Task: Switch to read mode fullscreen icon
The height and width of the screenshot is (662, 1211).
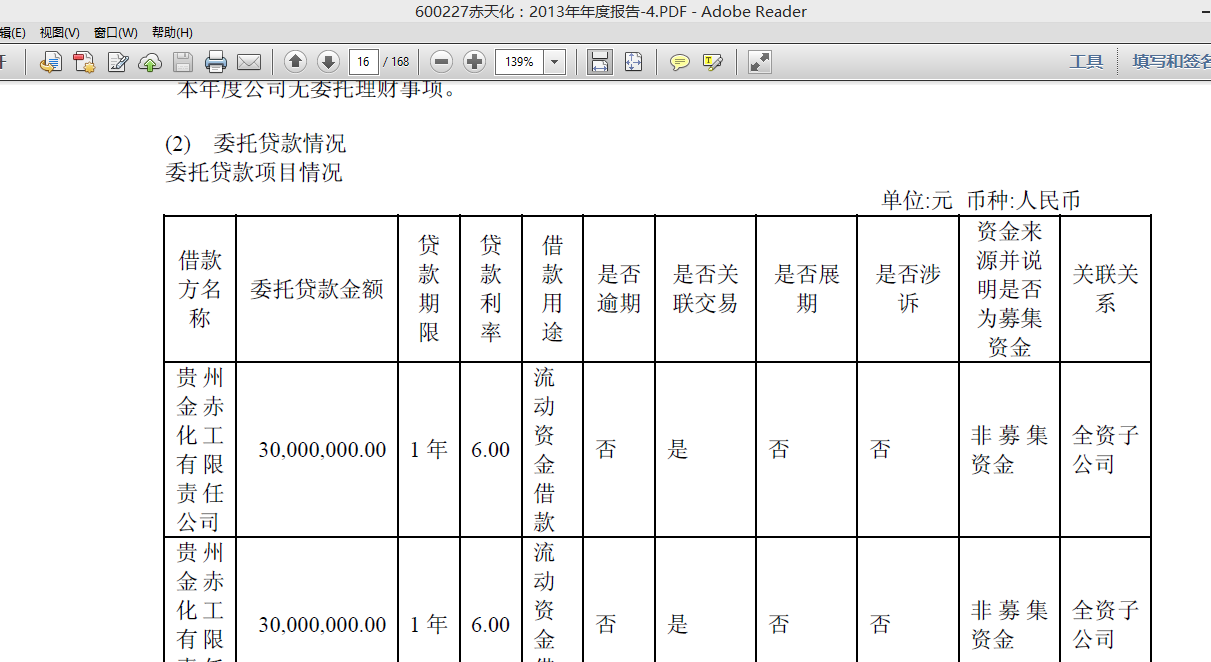Action: tap(760, 62)
